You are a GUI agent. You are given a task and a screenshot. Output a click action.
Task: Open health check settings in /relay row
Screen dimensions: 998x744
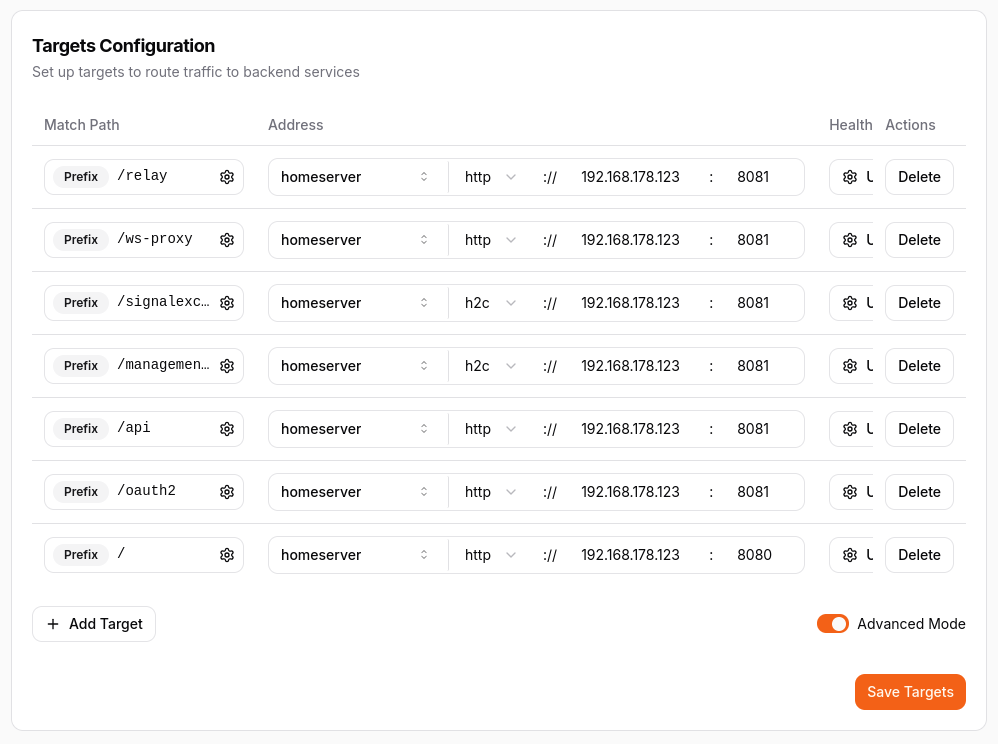(850, 177)
